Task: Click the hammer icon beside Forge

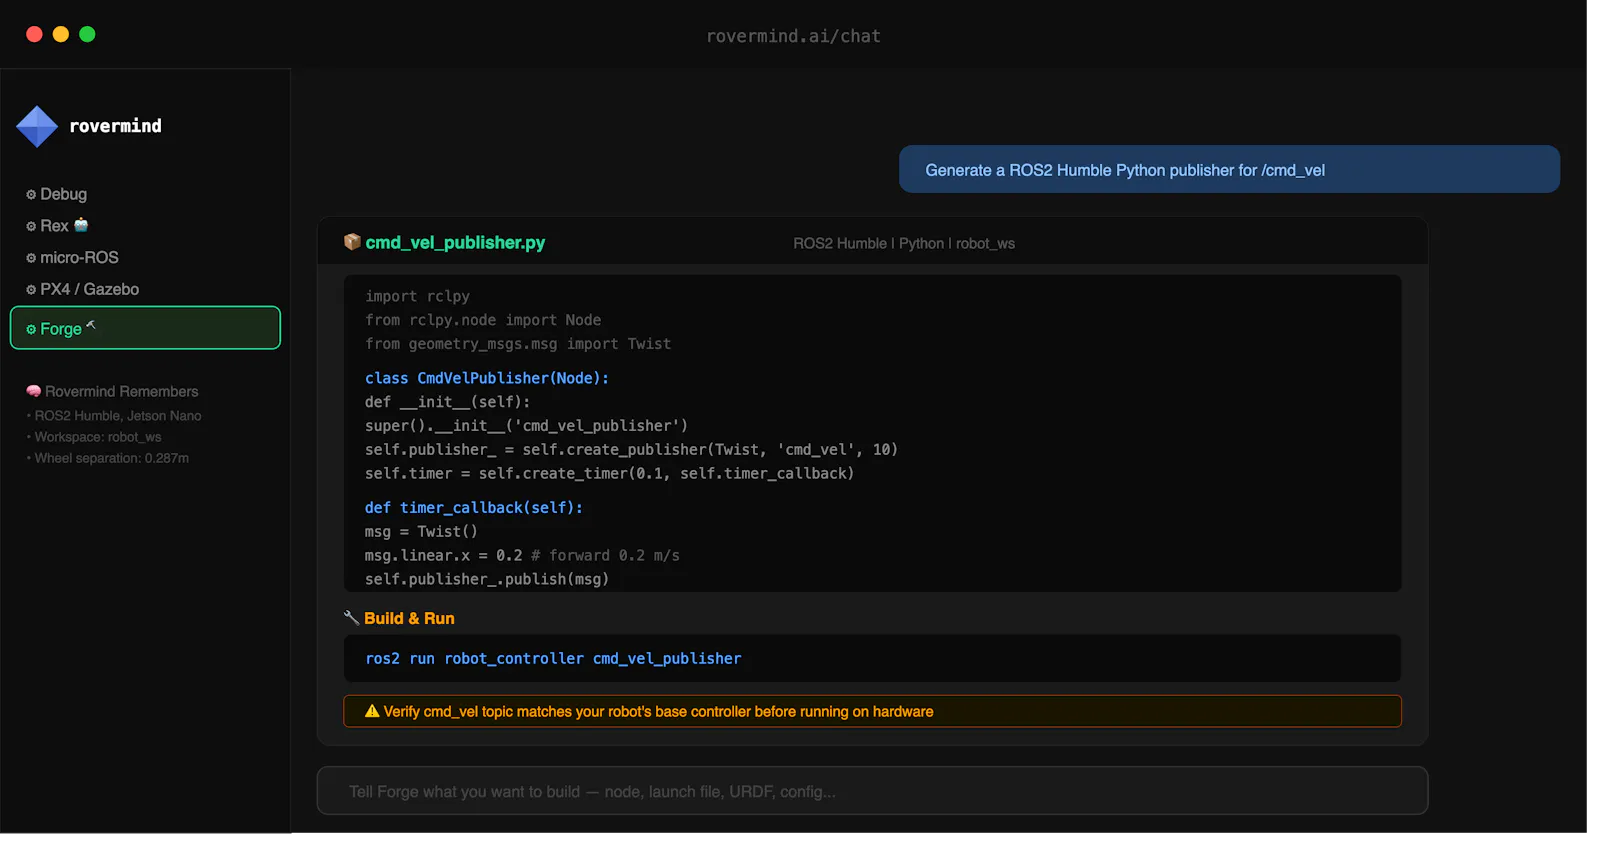Action: [91, 325]
